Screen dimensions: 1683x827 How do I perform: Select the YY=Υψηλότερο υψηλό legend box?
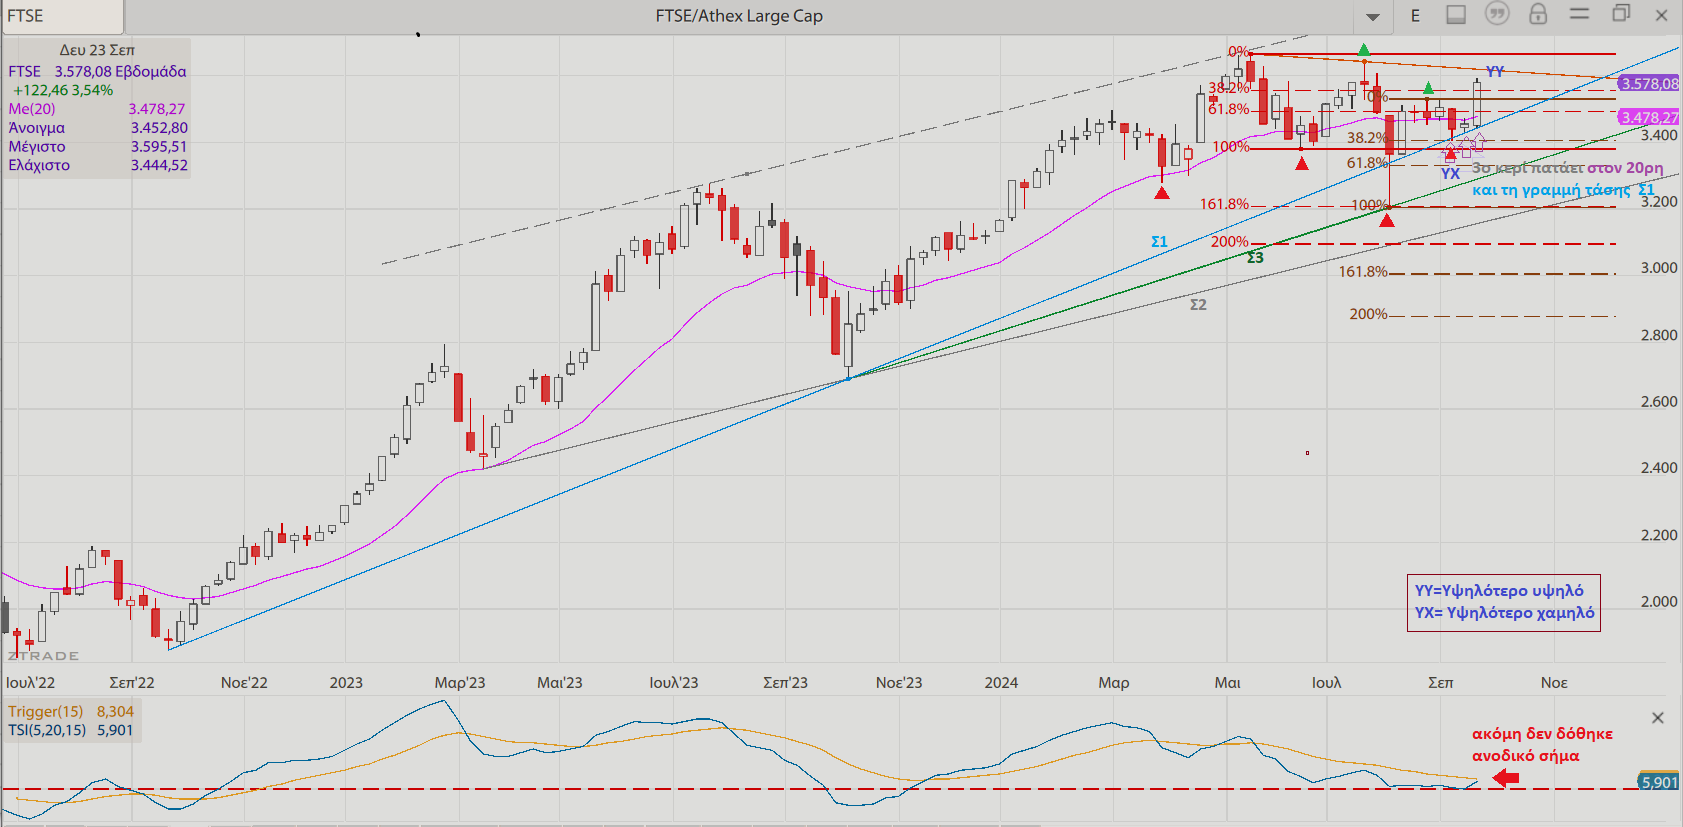point(1504,603)
